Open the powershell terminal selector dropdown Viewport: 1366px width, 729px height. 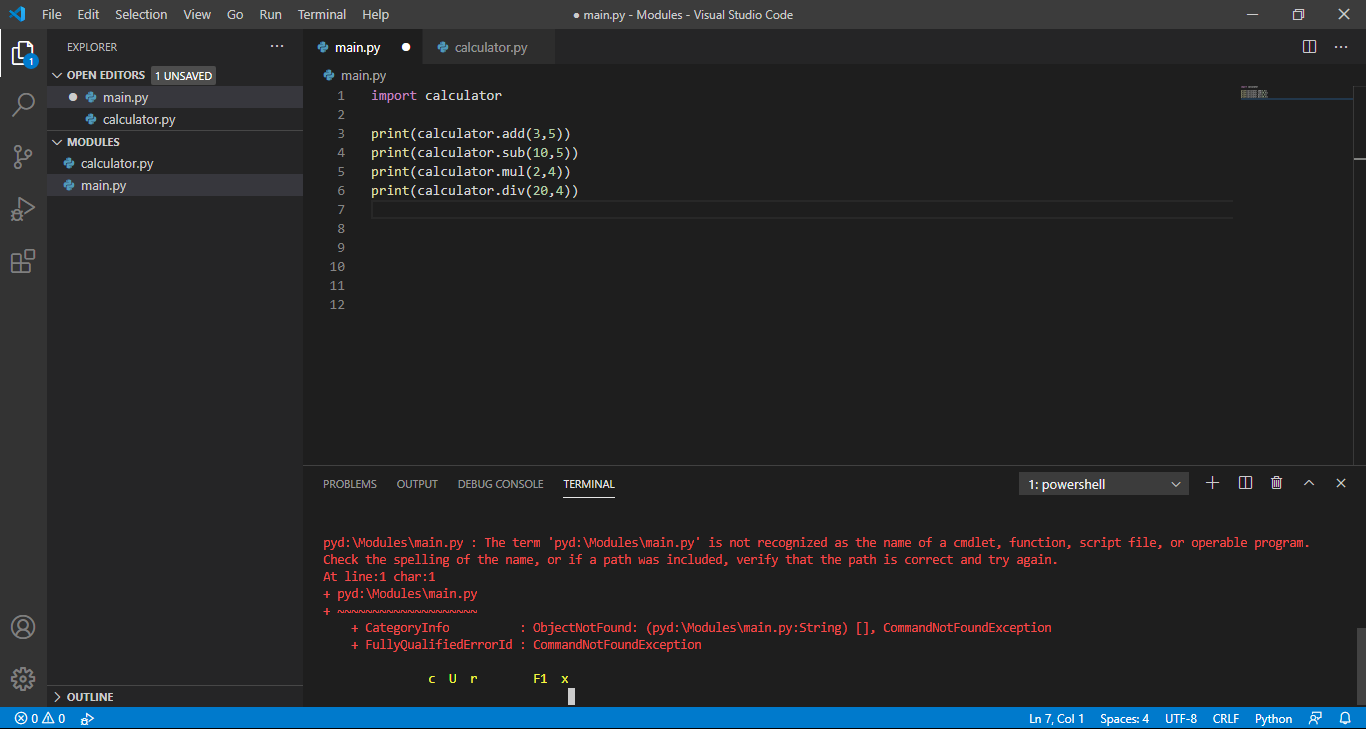[x=1104, y=484]
